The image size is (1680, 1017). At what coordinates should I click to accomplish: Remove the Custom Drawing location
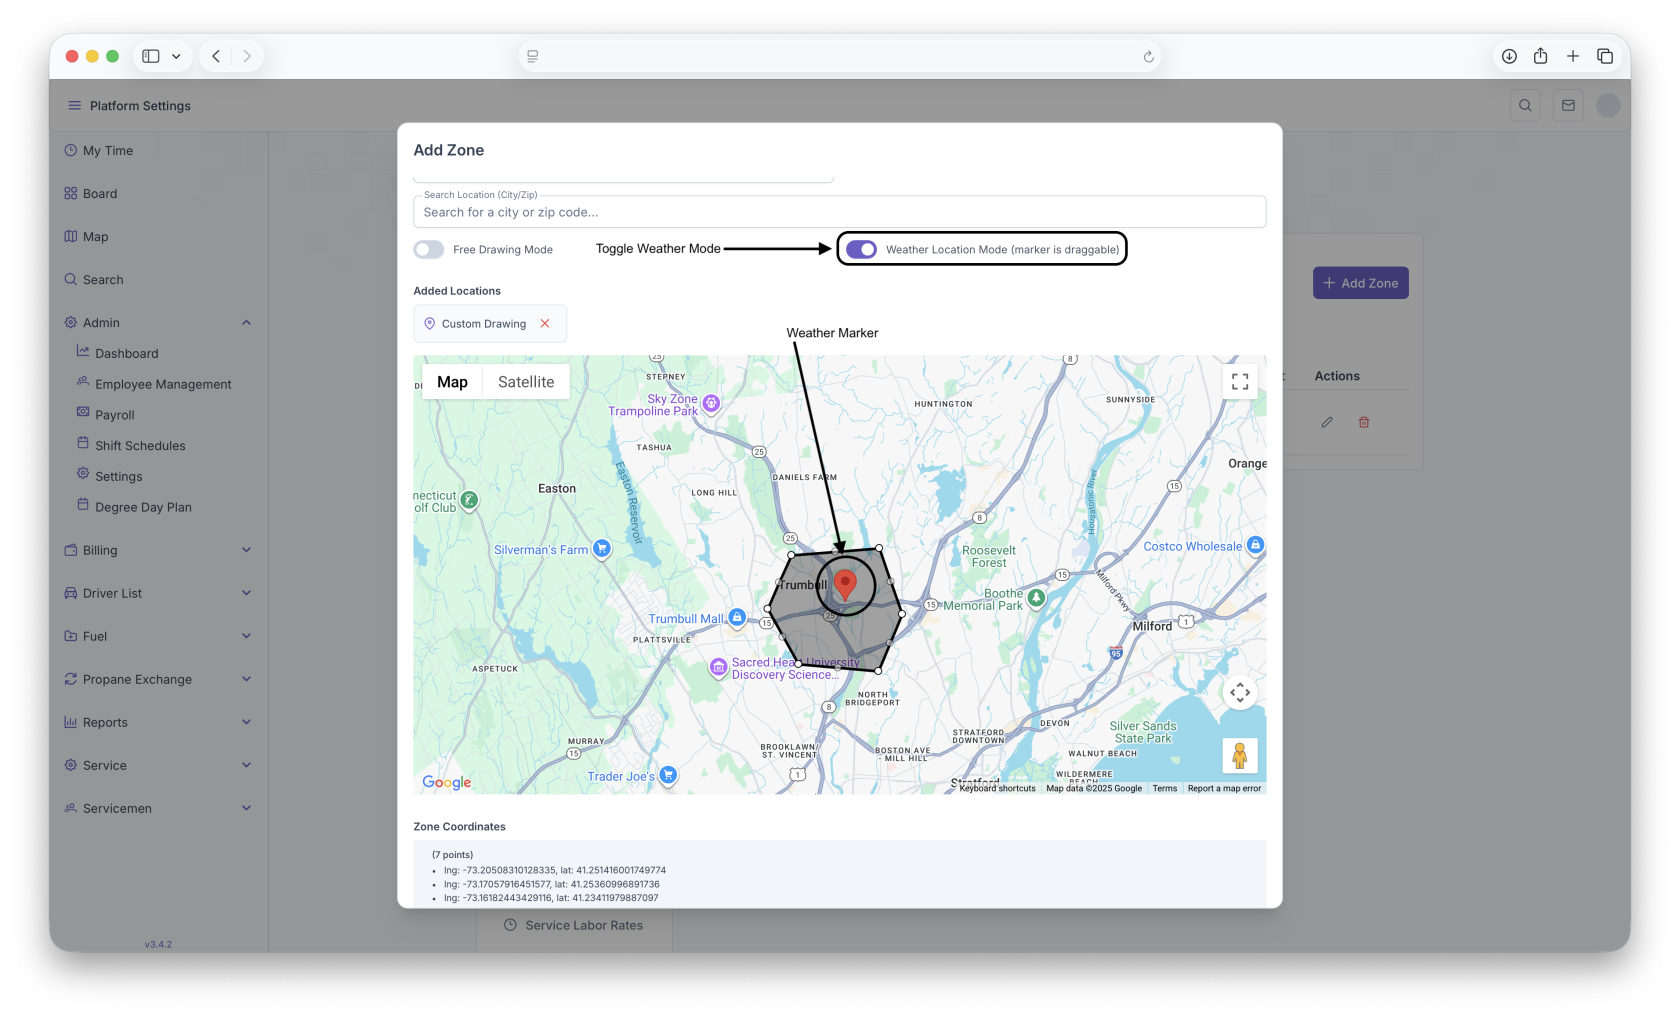pyautogui.click(x=545, y=324)
